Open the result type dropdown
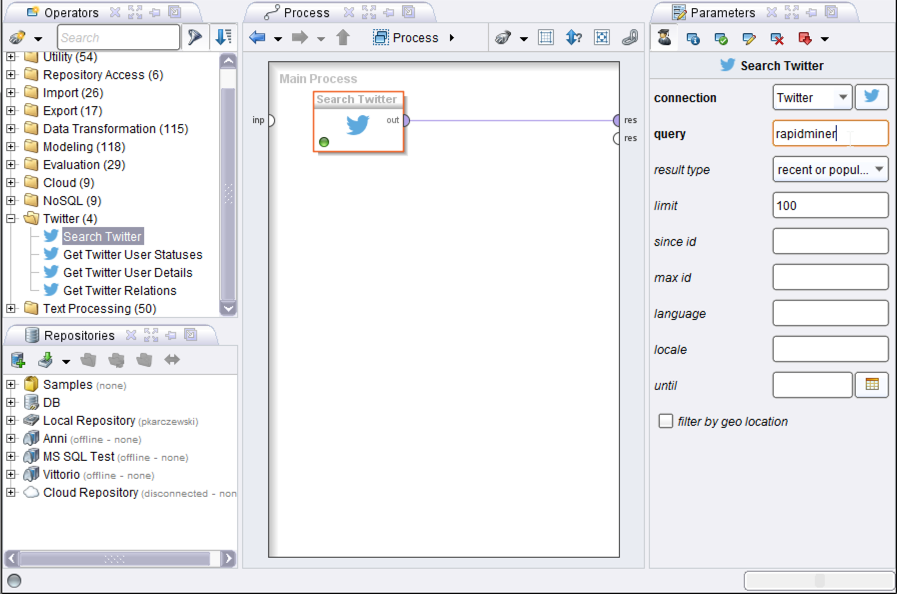The width and height of the screenshot is (897, 594). pos(830,170)
